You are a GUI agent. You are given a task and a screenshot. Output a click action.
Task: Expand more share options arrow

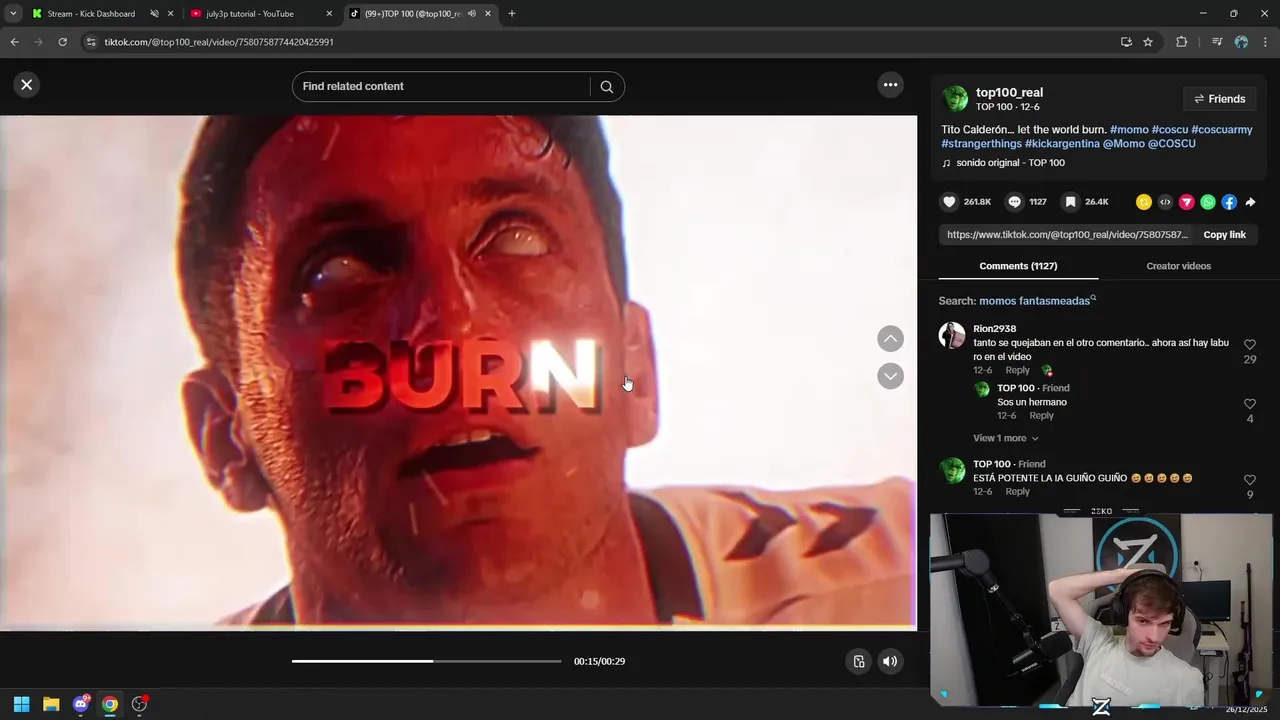(x=1250, y=202)
